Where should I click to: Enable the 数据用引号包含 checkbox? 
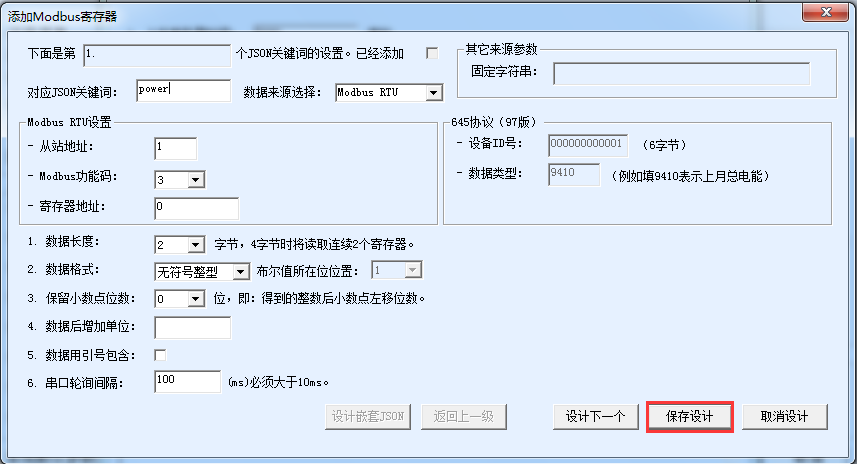point(160,355)
